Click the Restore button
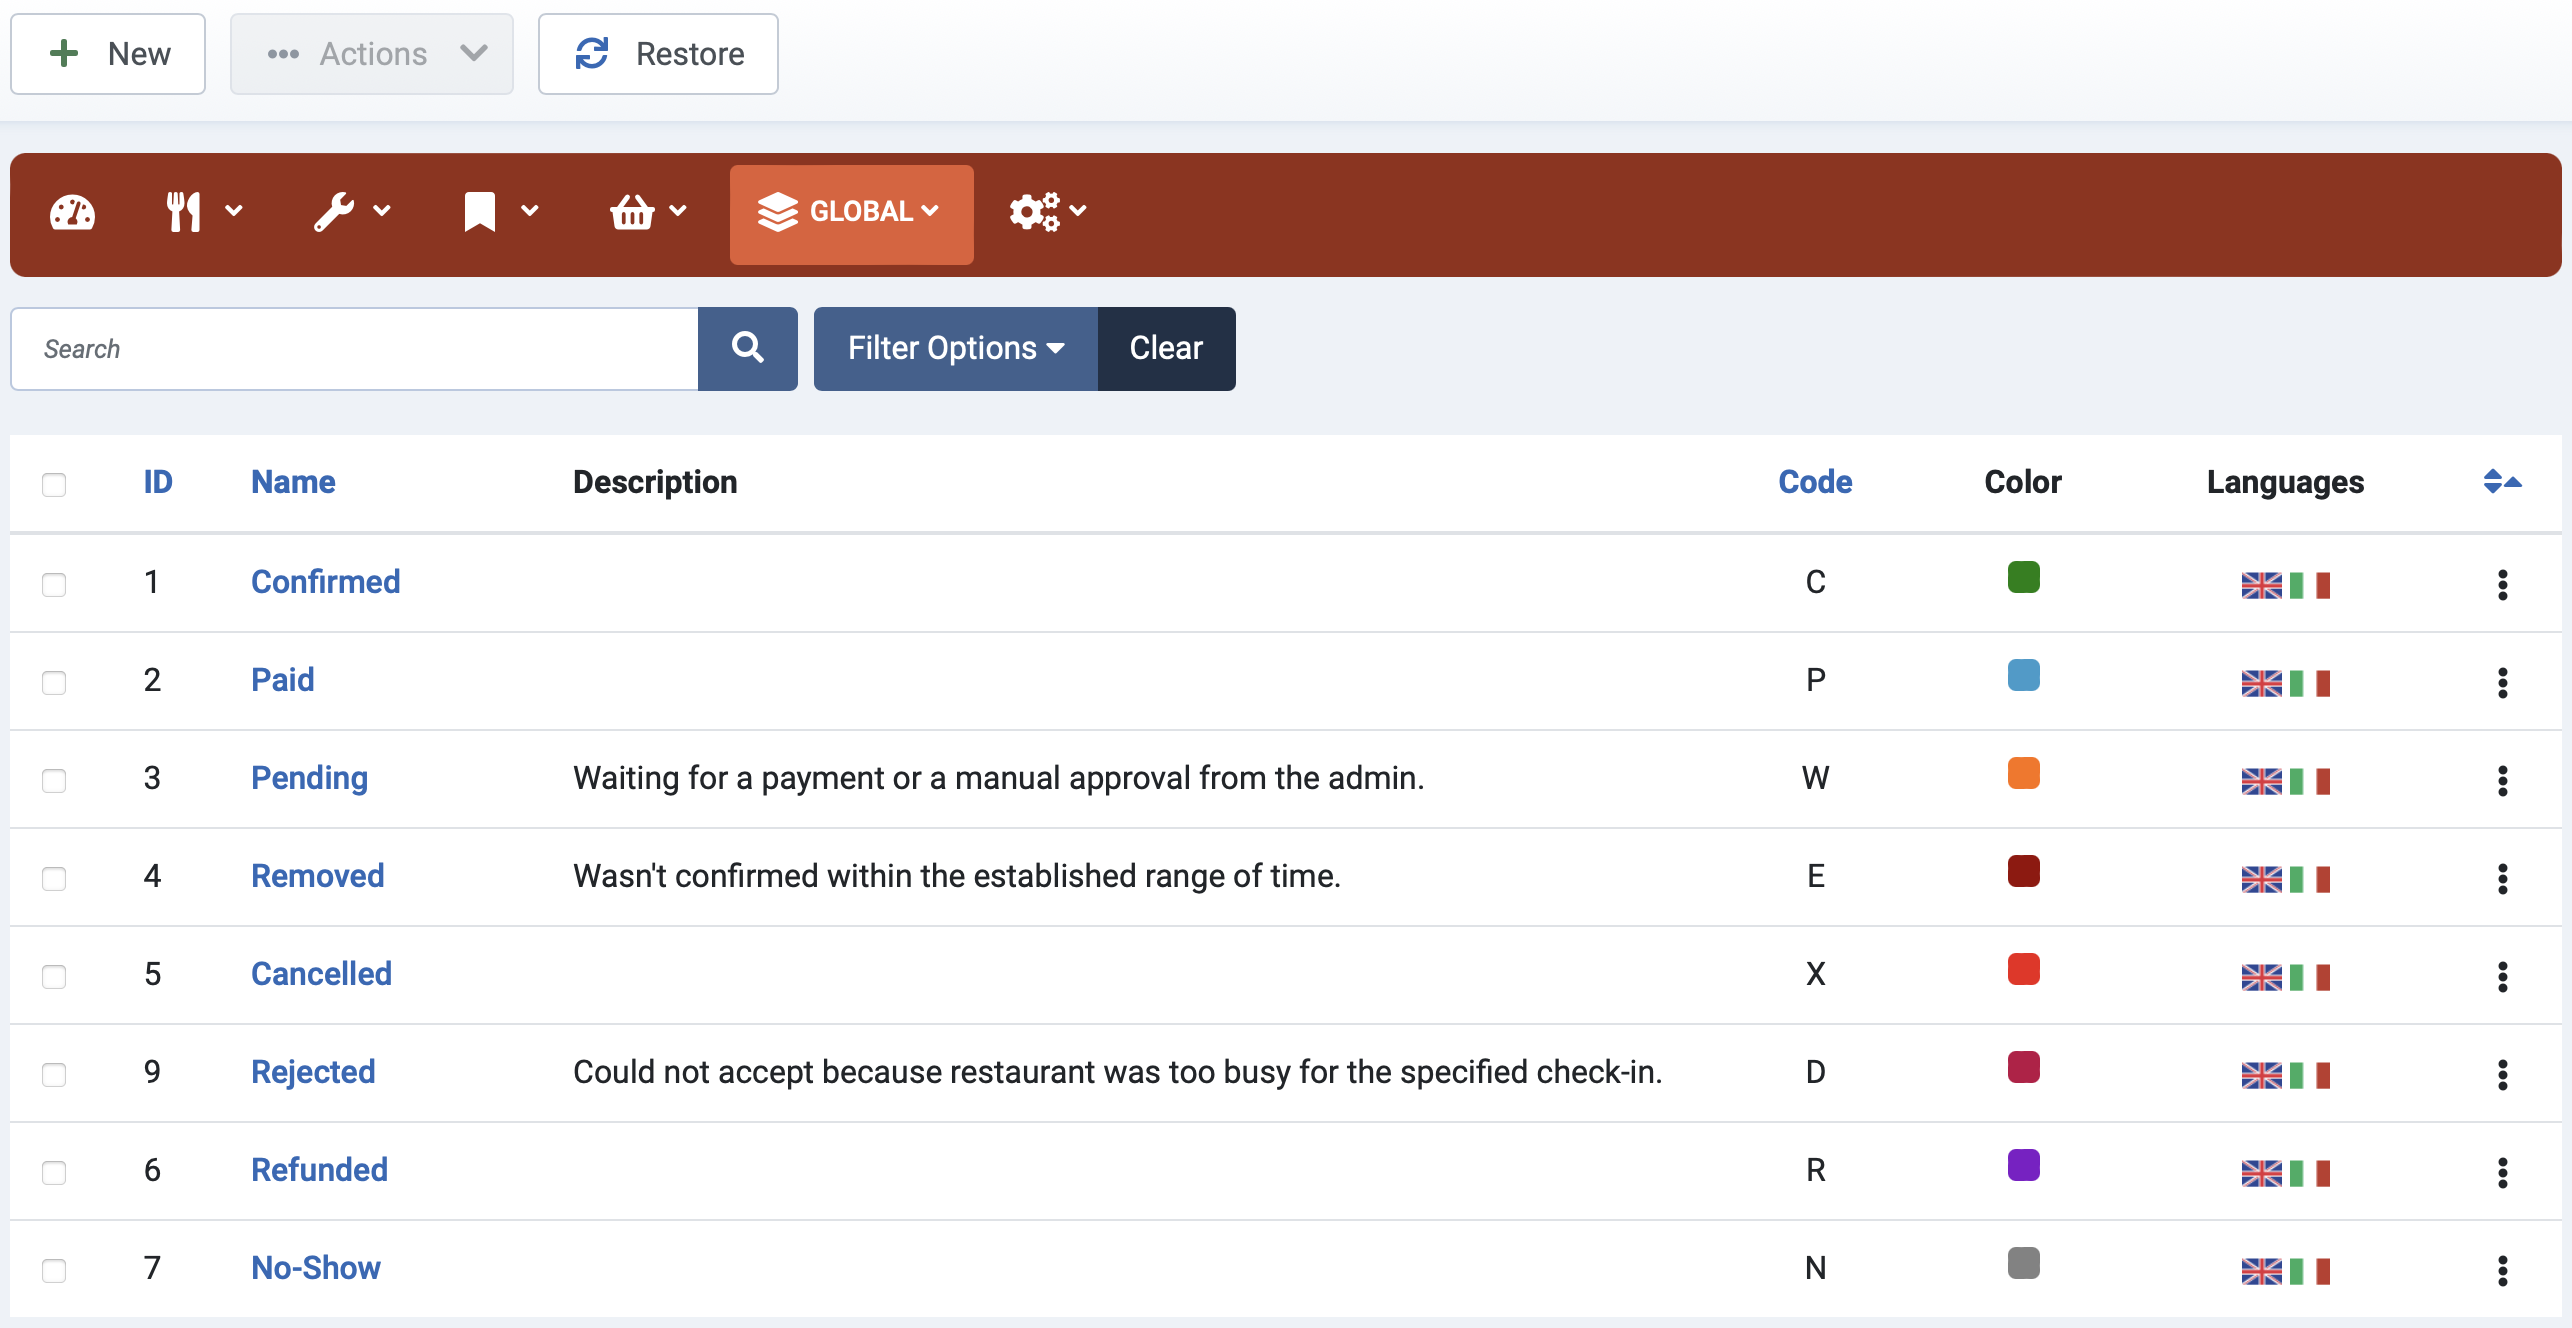This screenshot has height=1328, width=2572. [x=659, y=53]
